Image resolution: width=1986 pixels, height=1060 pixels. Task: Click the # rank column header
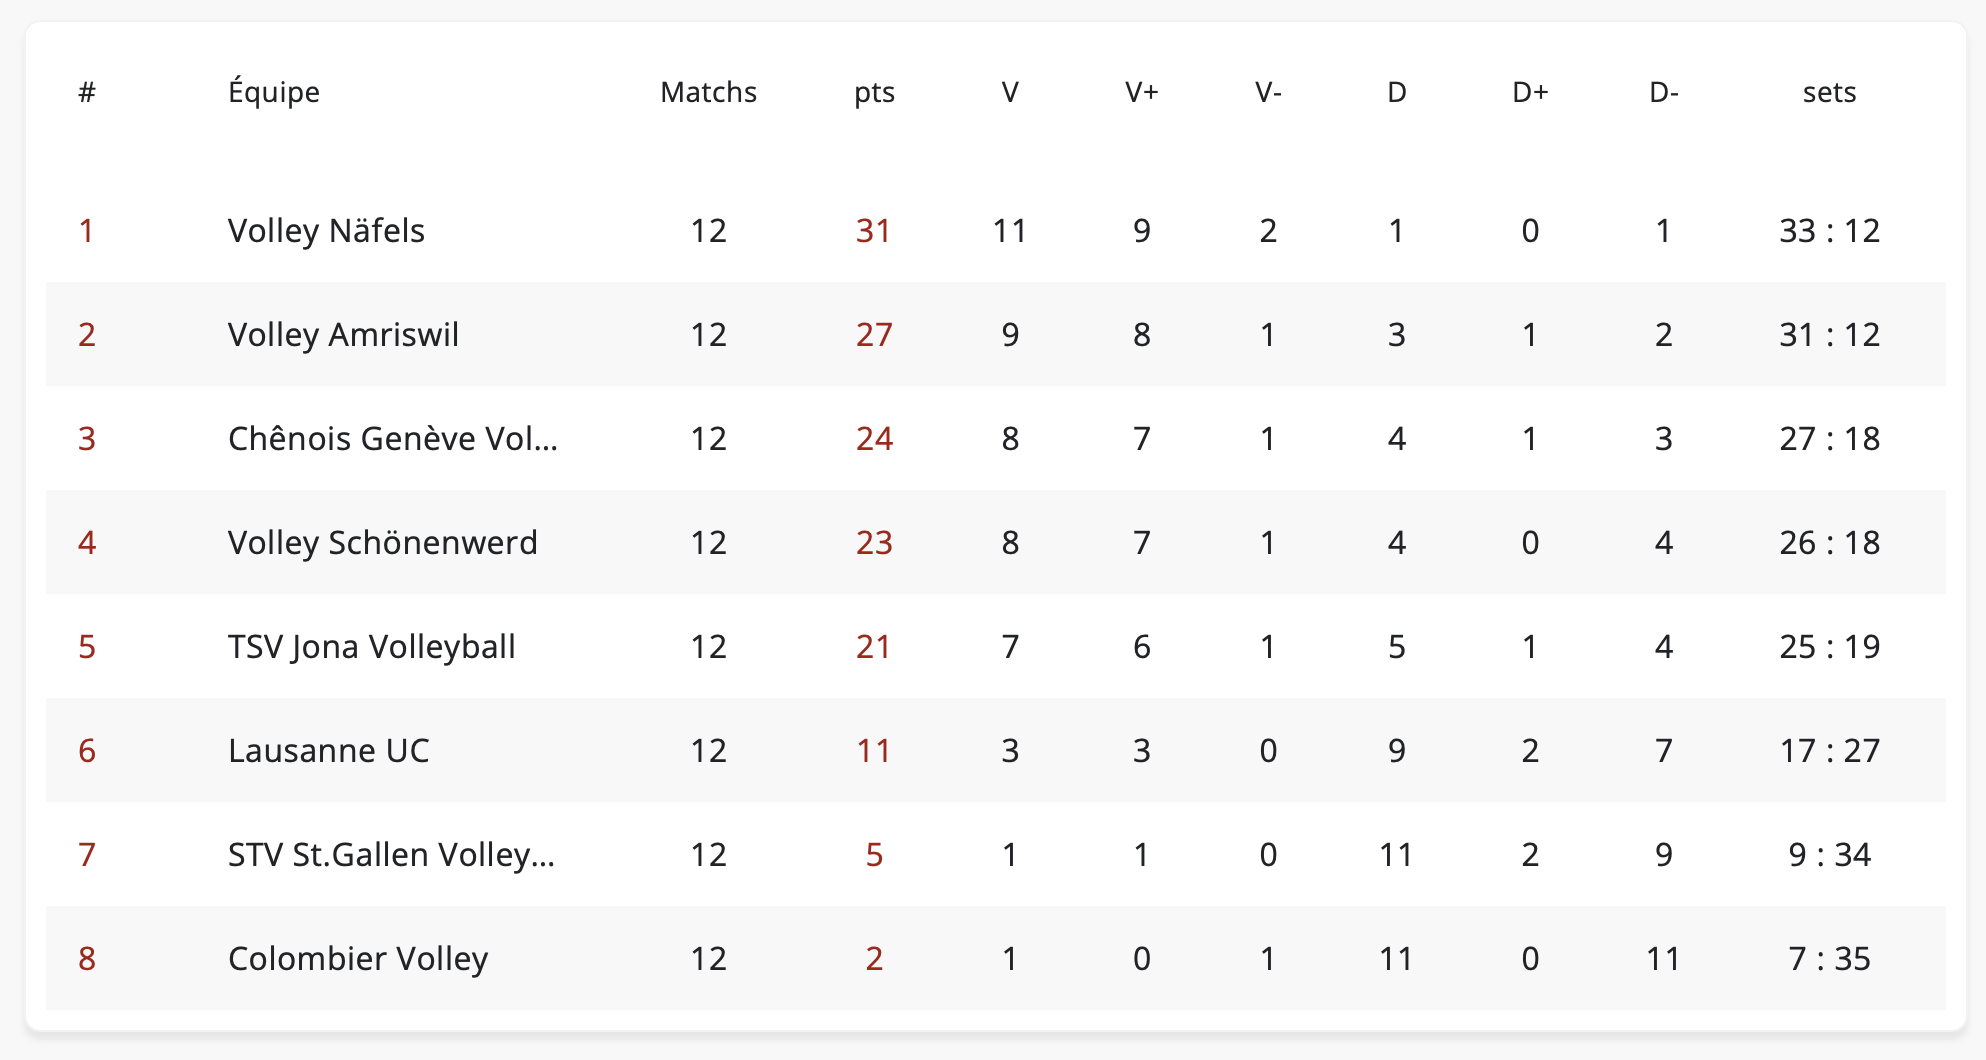[87, 92]
